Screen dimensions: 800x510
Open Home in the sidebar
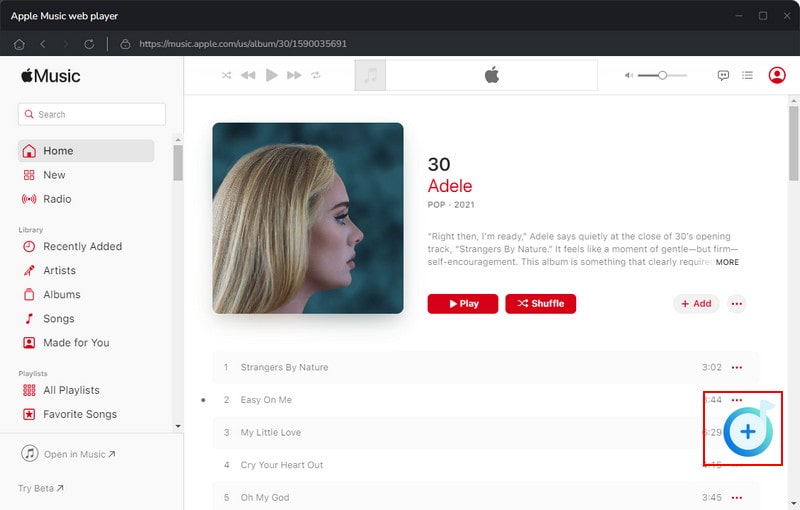coord(86,151)
